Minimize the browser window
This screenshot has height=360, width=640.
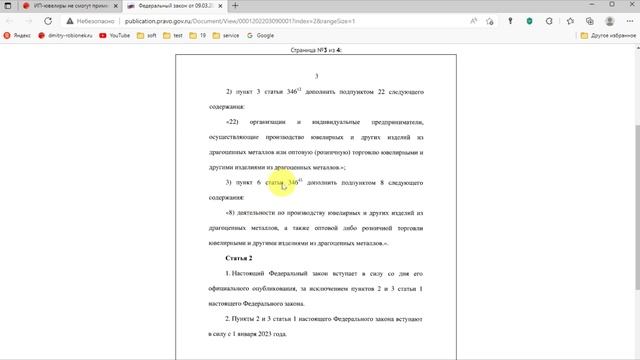(592, 4)
